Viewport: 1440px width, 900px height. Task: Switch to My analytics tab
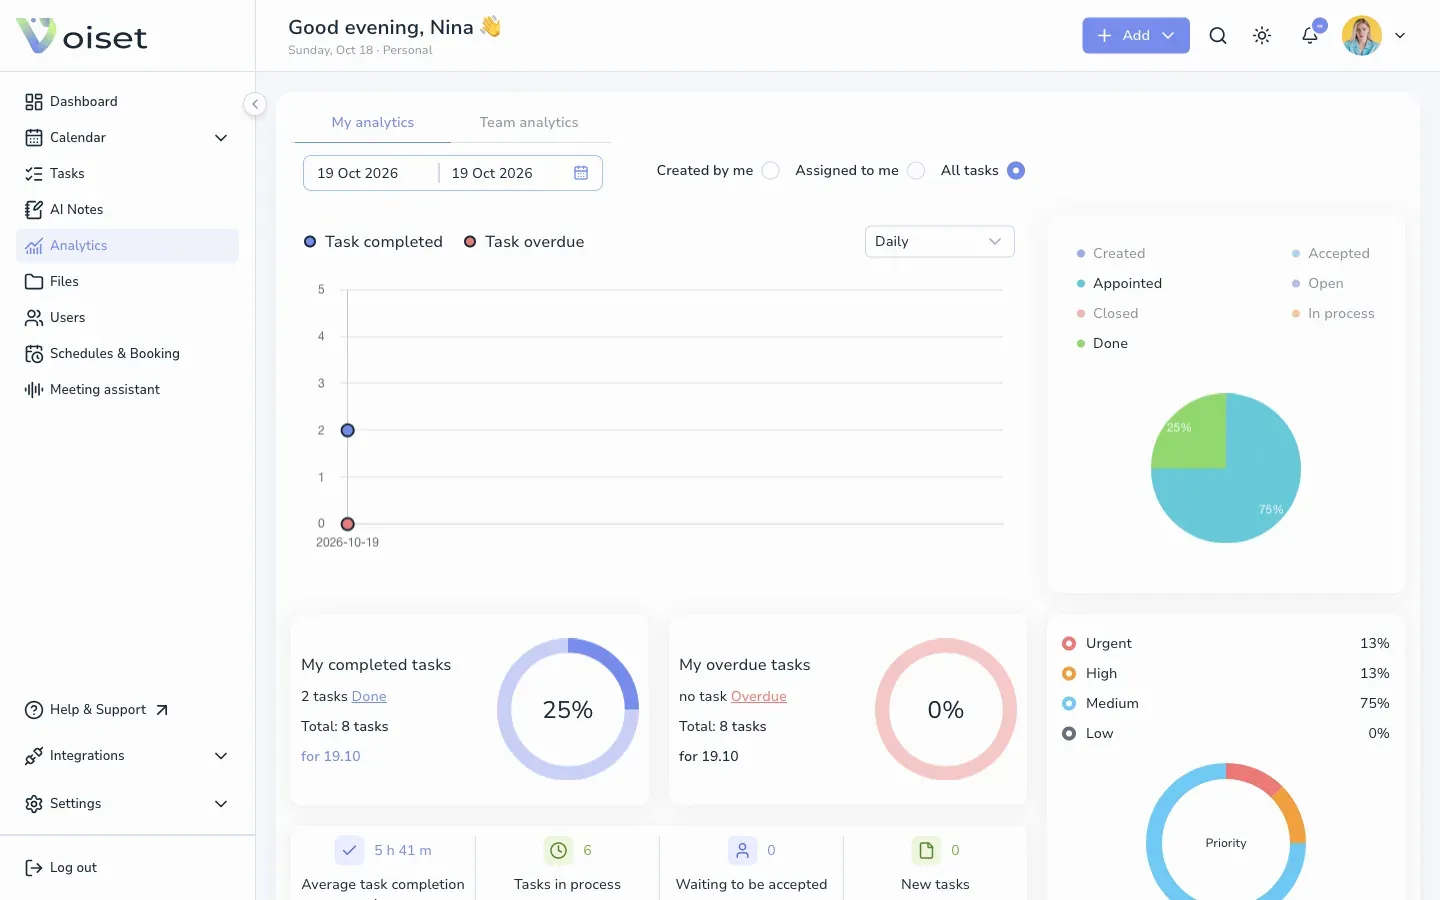pos(373,123)
